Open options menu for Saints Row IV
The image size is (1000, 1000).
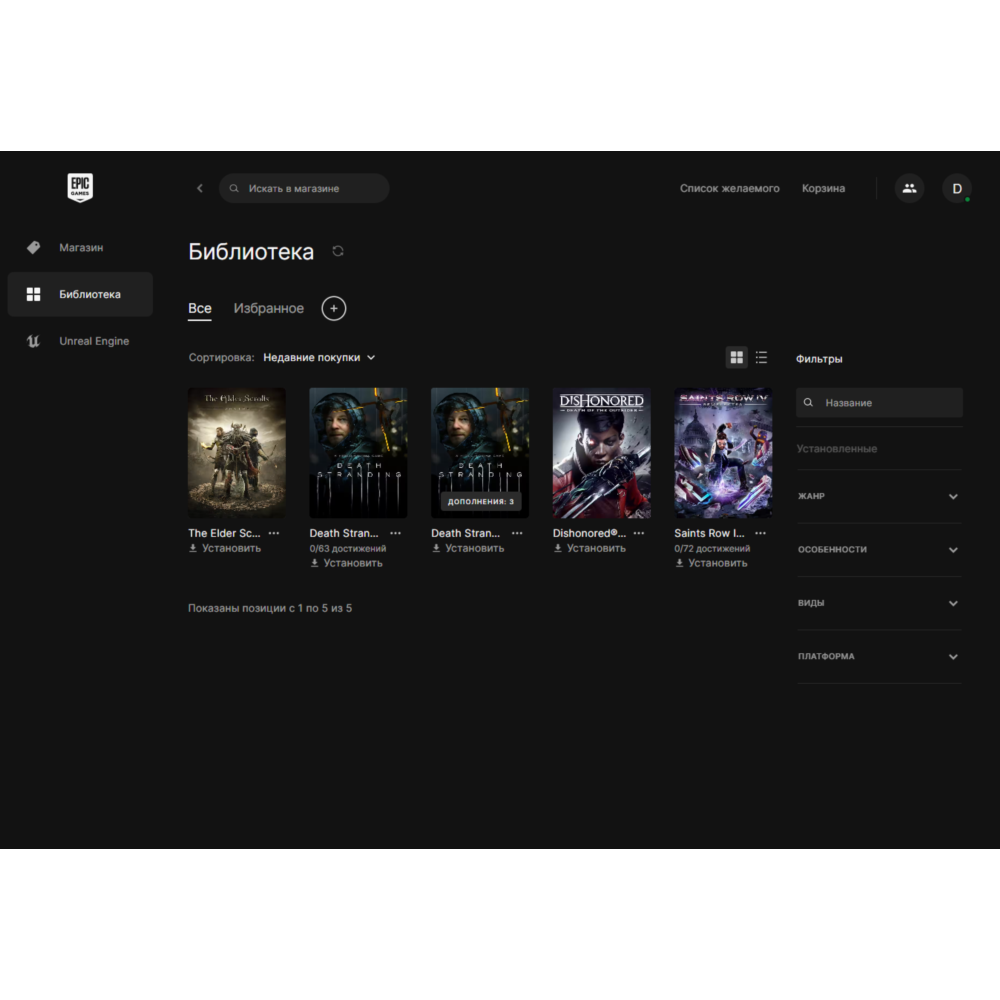click(x=760, y=533)
